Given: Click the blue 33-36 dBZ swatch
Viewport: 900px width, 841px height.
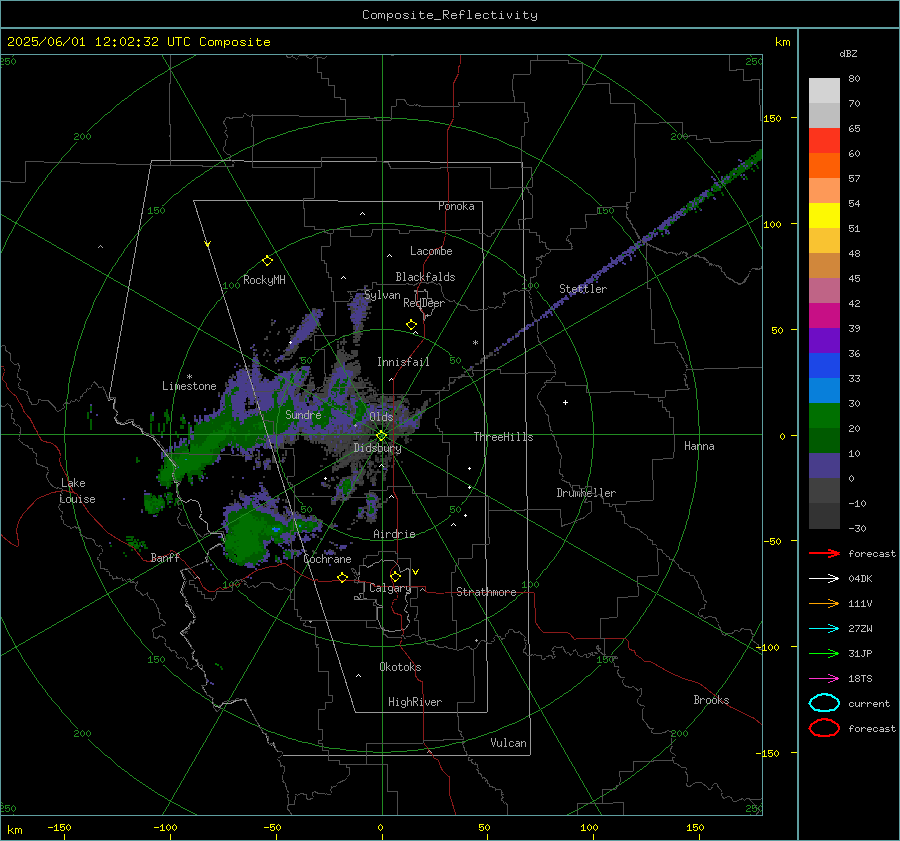Looking at the screenshot, I should [x=824, y=366].
